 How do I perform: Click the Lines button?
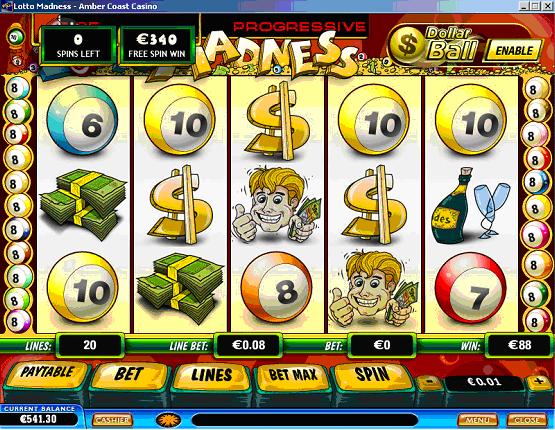212,376
